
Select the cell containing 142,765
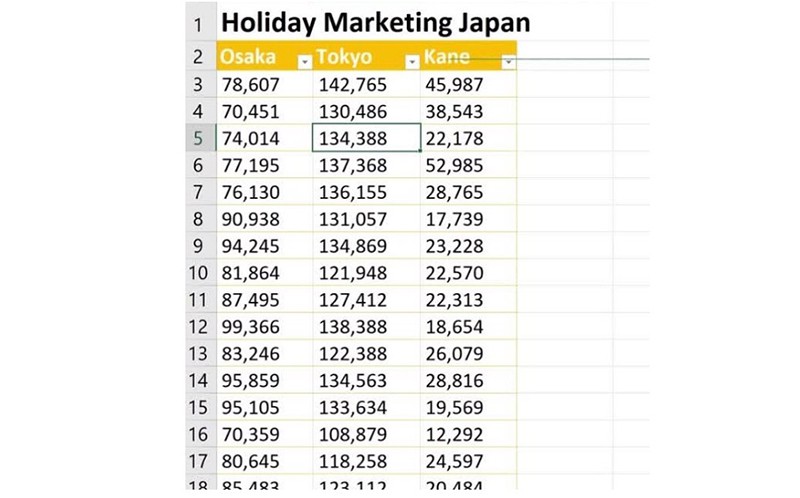pyautogui.click(x=366, y=84)
